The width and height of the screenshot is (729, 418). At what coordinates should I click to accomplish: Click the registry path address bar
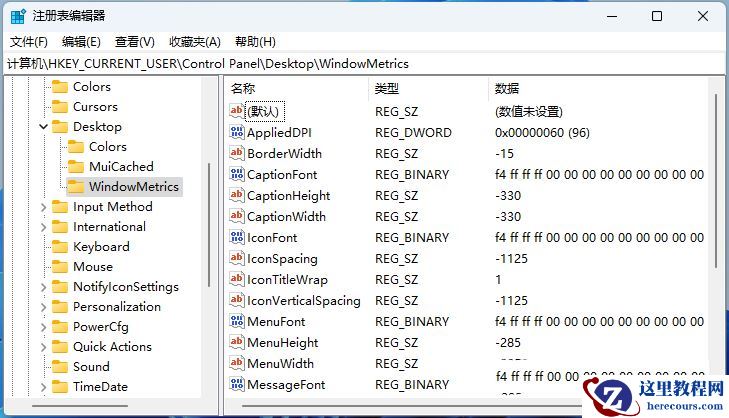(364, 64)
